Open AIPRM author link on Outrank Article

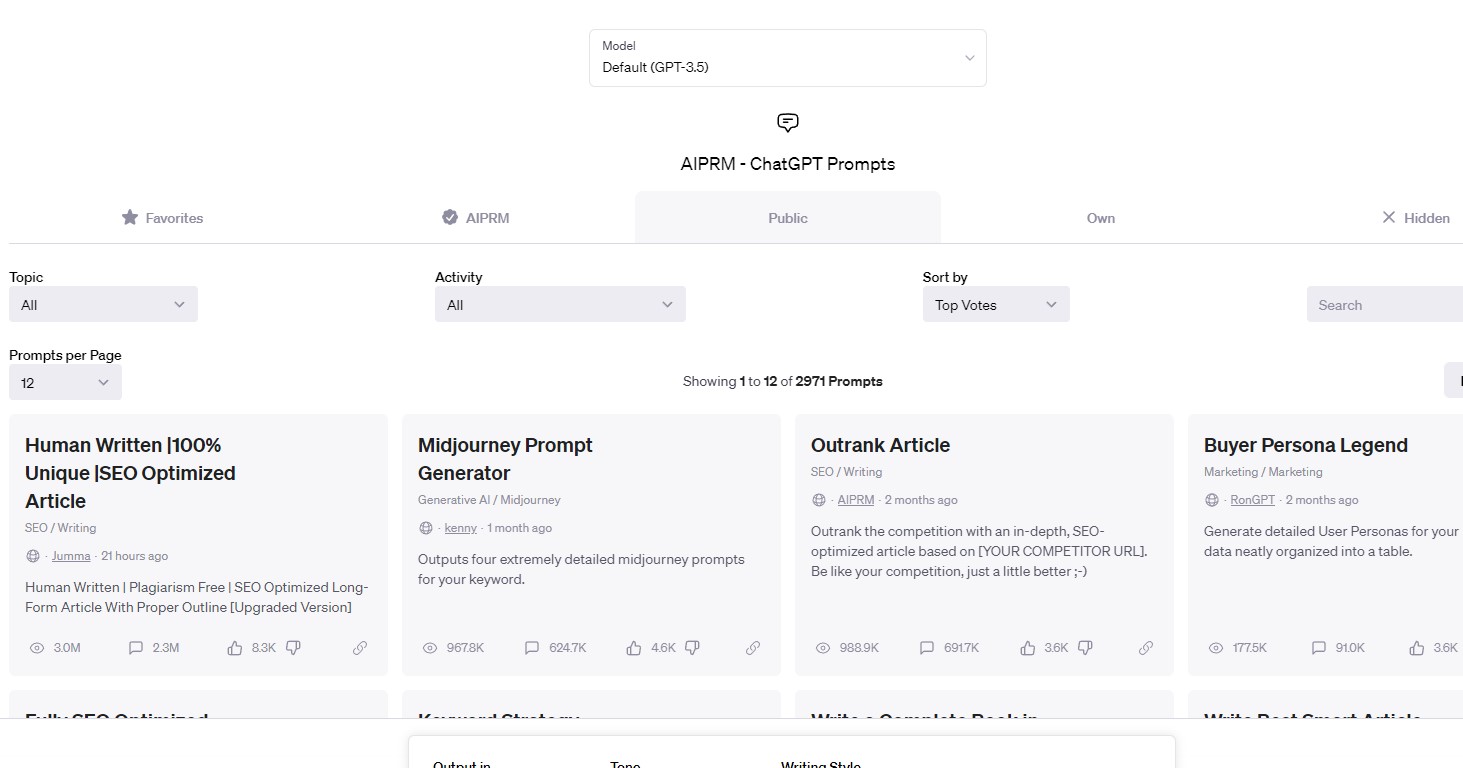click(856, 500)
